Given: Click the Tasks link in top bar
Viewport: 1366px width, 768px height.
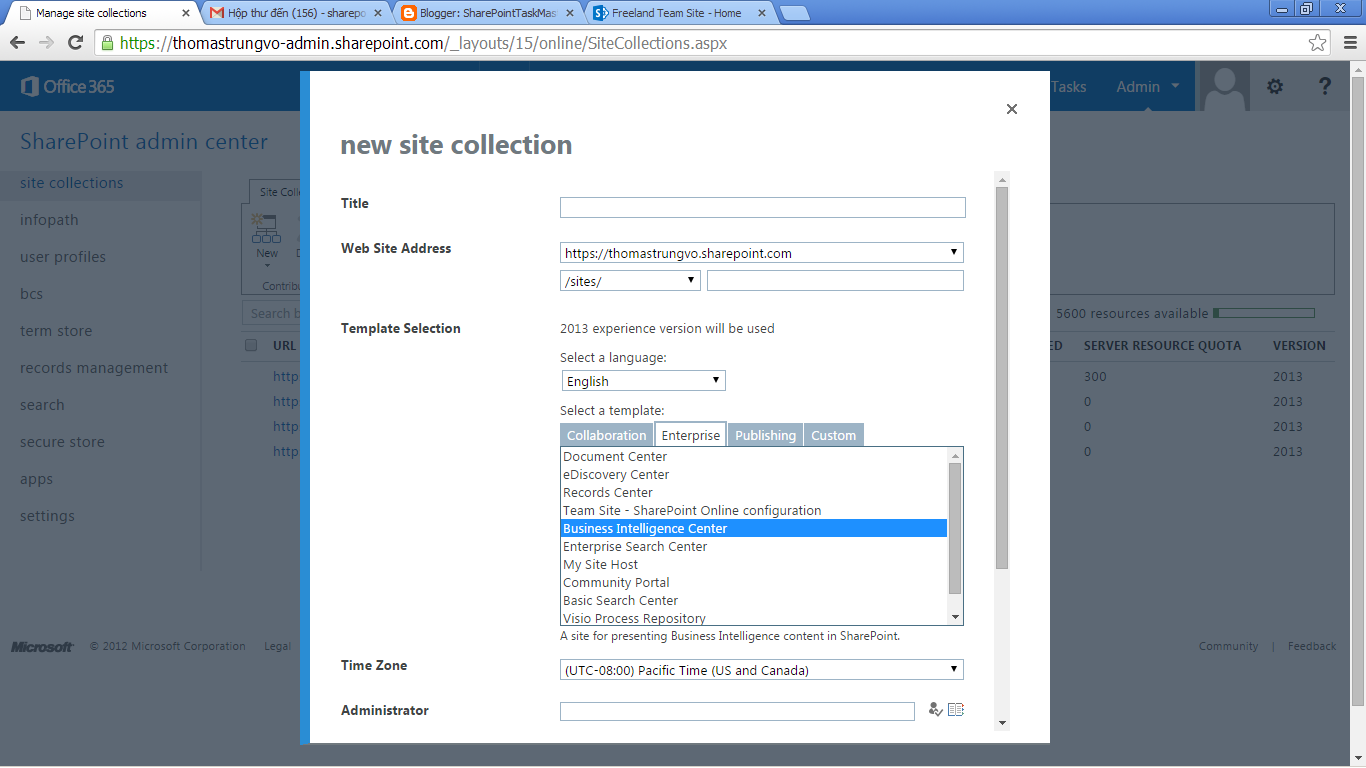Looking at the screenshot, I should pos(1069,86).
